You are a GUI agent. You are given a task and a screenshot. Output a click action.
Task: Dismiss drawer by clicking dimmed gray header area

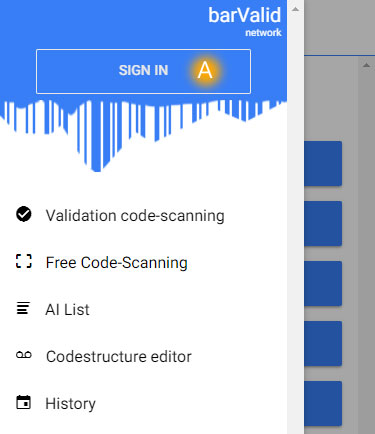tap(339, 27)
